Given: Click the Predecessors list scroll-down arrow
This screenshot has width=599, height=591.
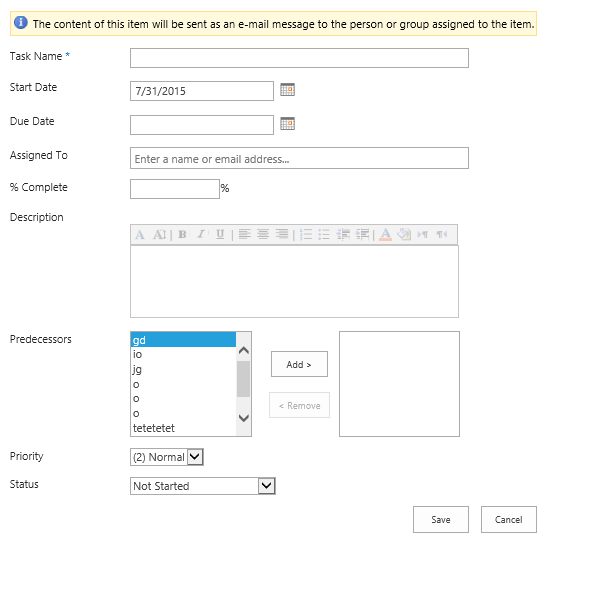Looking at the screenshot, I should (244, 418).
